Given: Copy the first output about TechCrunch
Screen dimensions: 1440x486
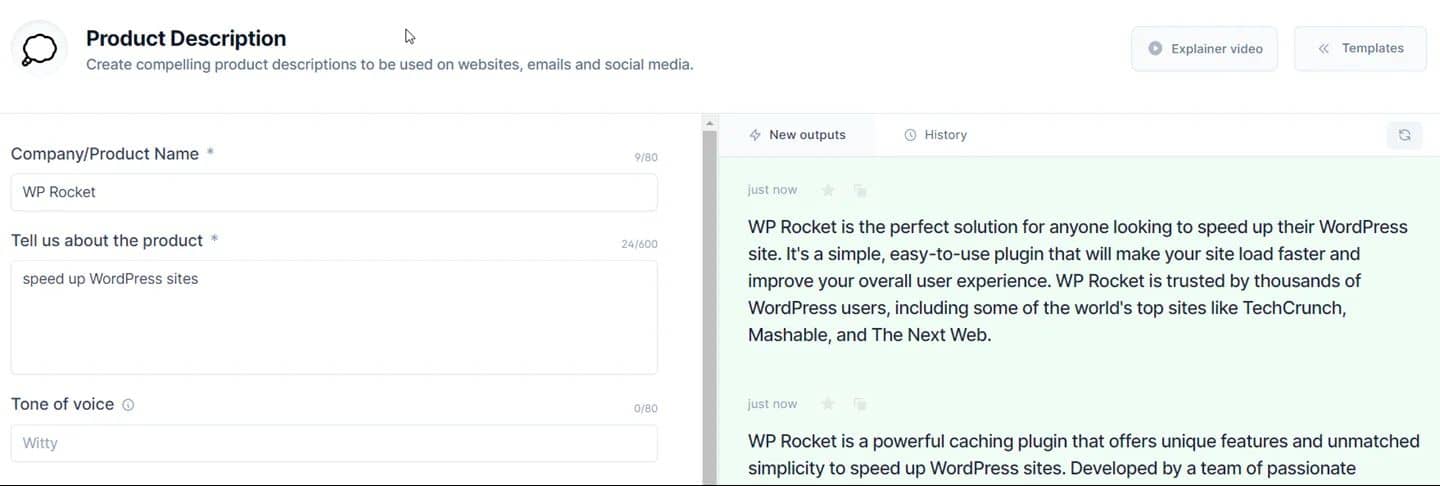Looking at the screenshot, I should [860, 190].
